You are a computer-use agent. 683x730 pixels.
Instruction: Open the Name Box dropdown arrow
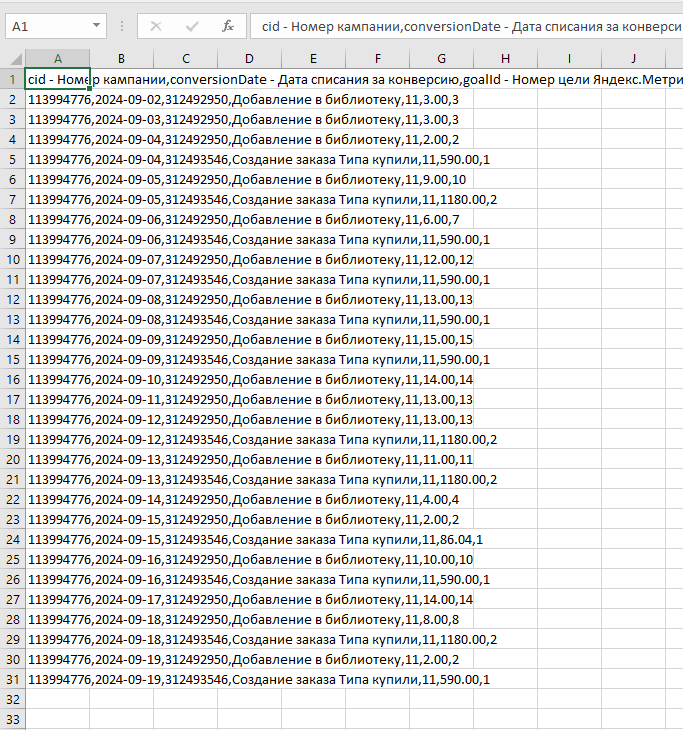pyautogui.click(x=96, y=26)
